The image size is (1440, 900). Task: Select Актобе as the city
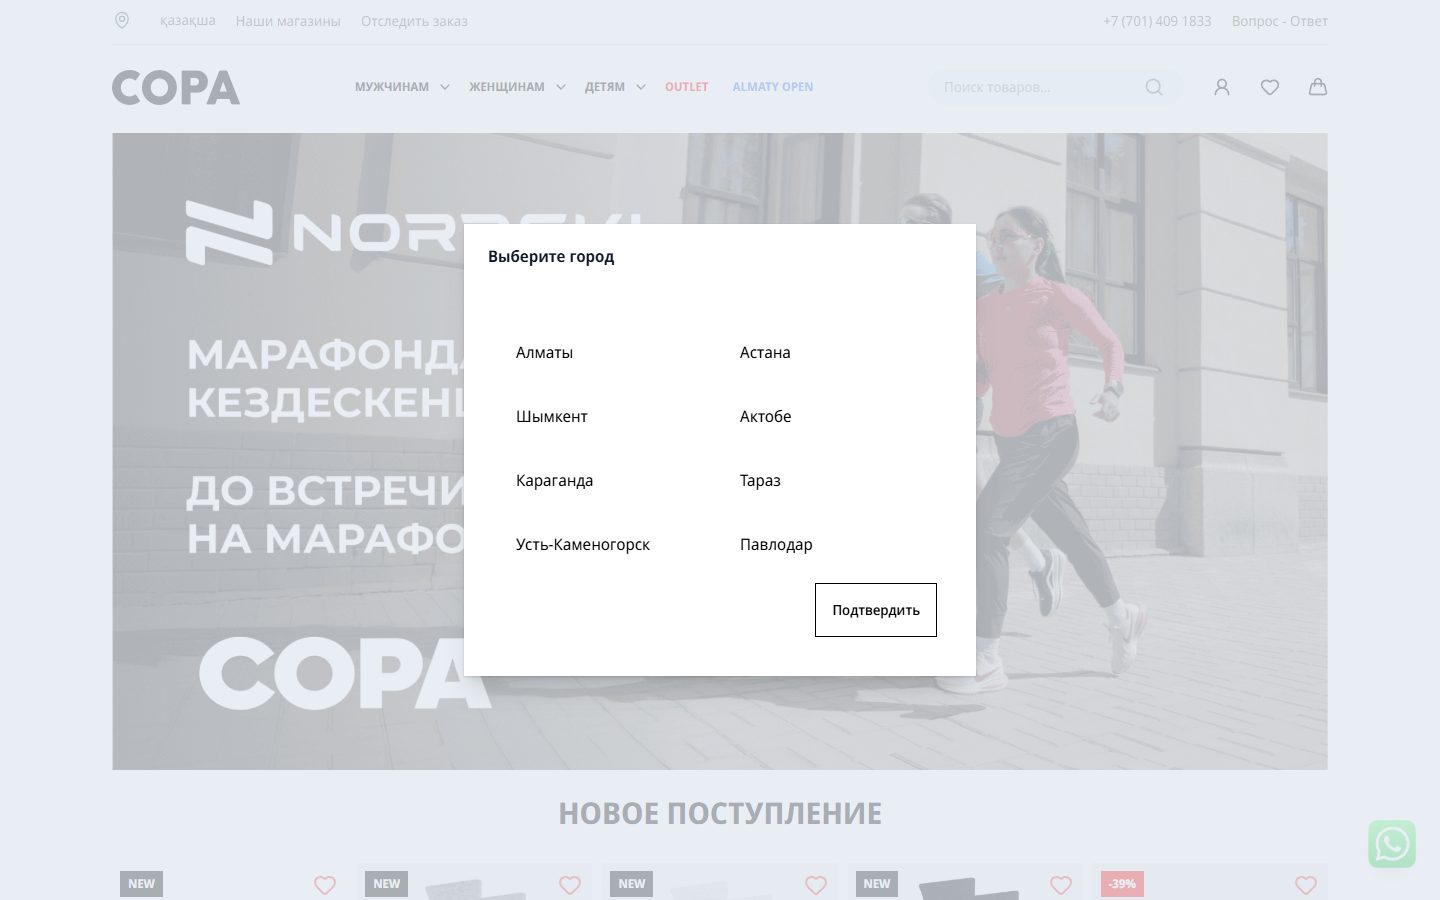[765, 416]
